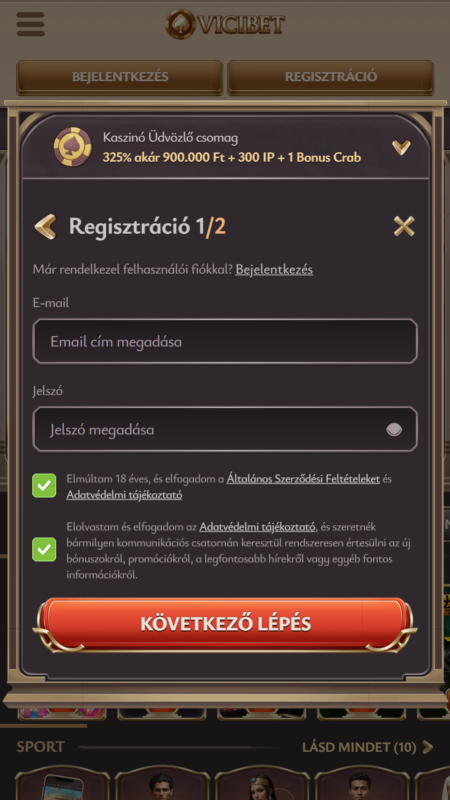Open Általános Szerződési Feltételeket link
The height and width of the screenshot is (800, 450).
pyautogui.click(x=303, y=479)
